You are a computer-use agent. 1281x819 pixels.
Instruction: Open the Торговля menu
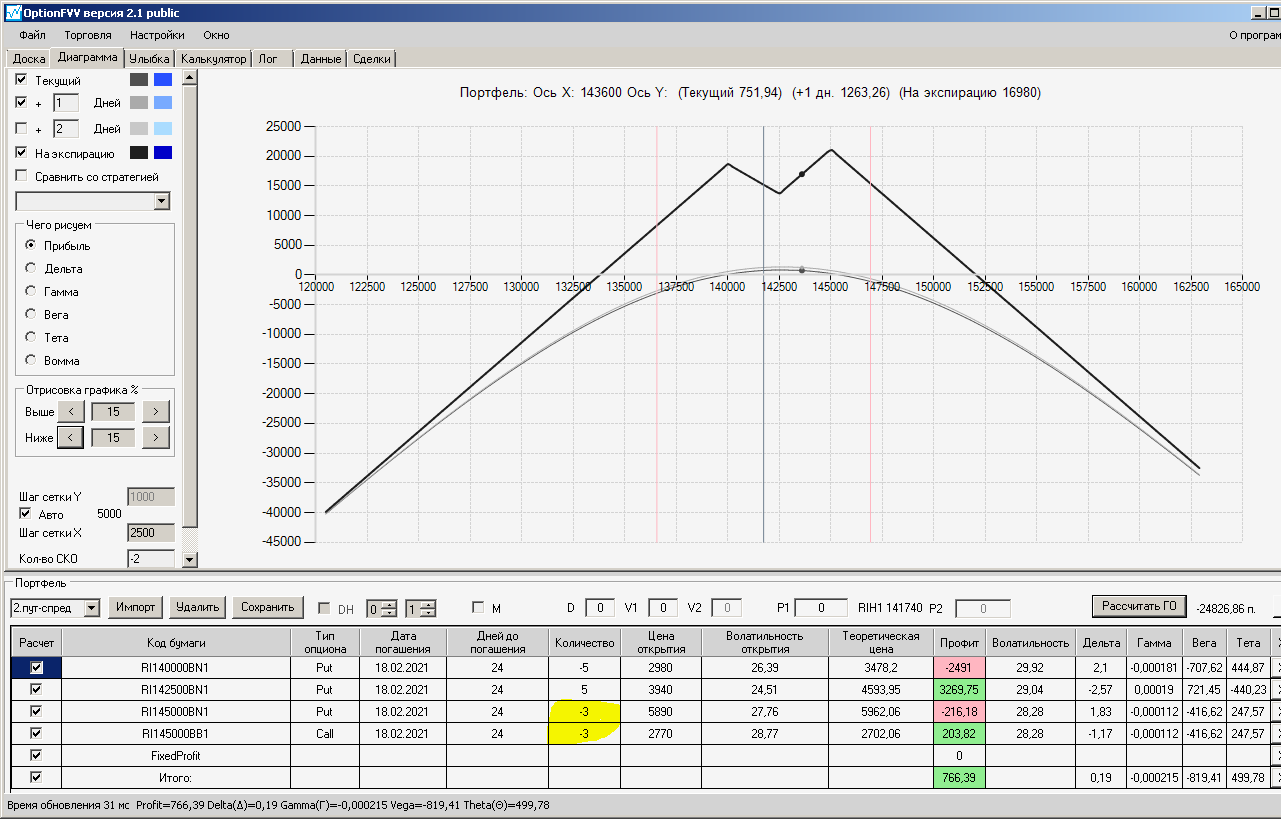click(x=88, y=35)
